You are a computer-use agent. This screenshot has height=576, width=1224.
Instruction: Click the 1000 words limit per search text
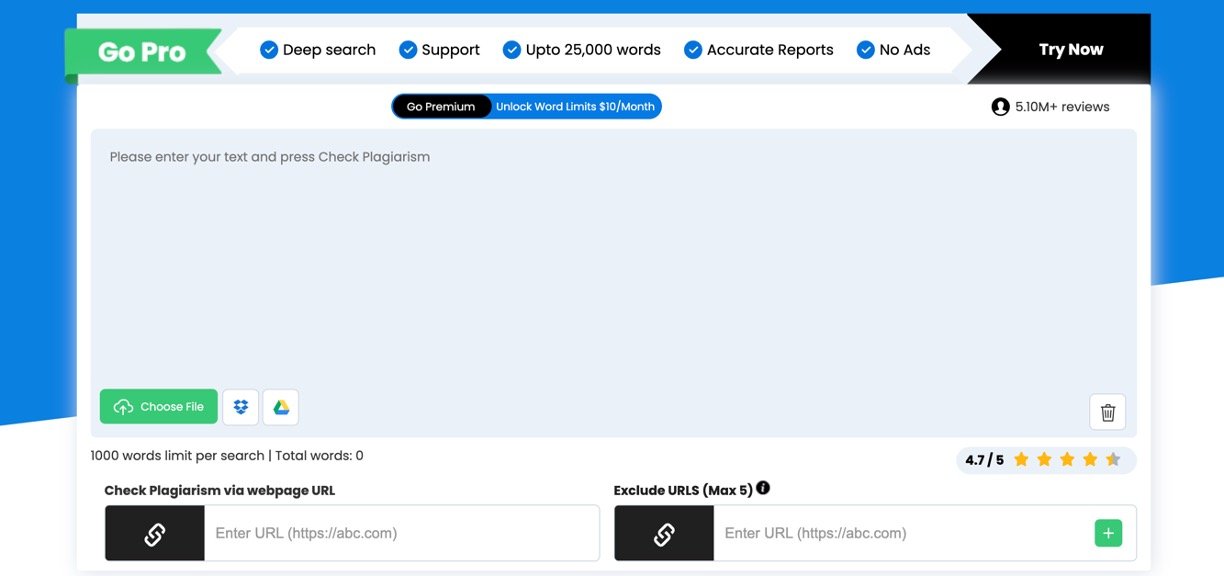pos(177,456)
